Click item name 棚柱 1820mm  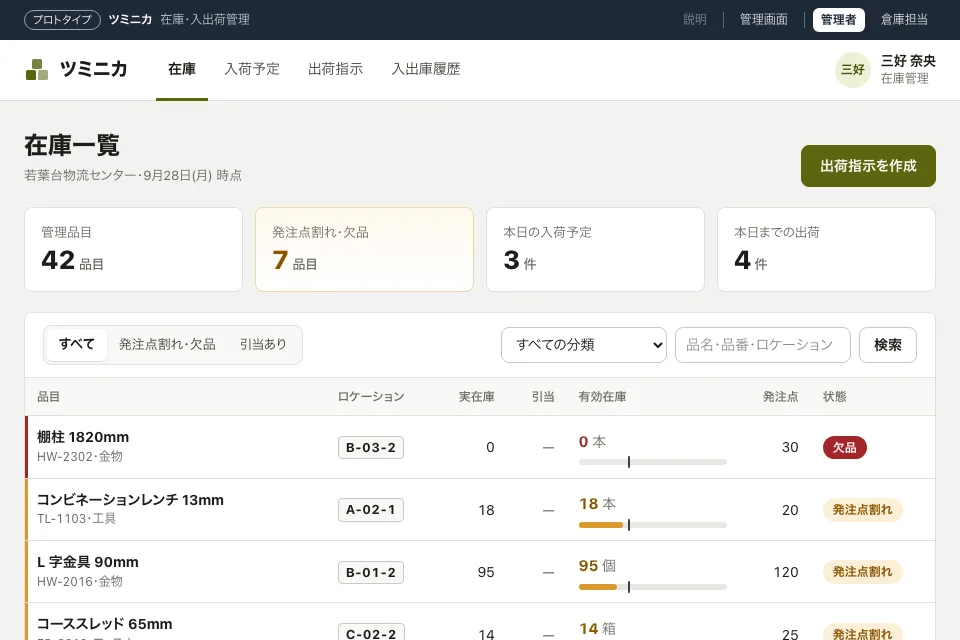(x=83, y=437)
